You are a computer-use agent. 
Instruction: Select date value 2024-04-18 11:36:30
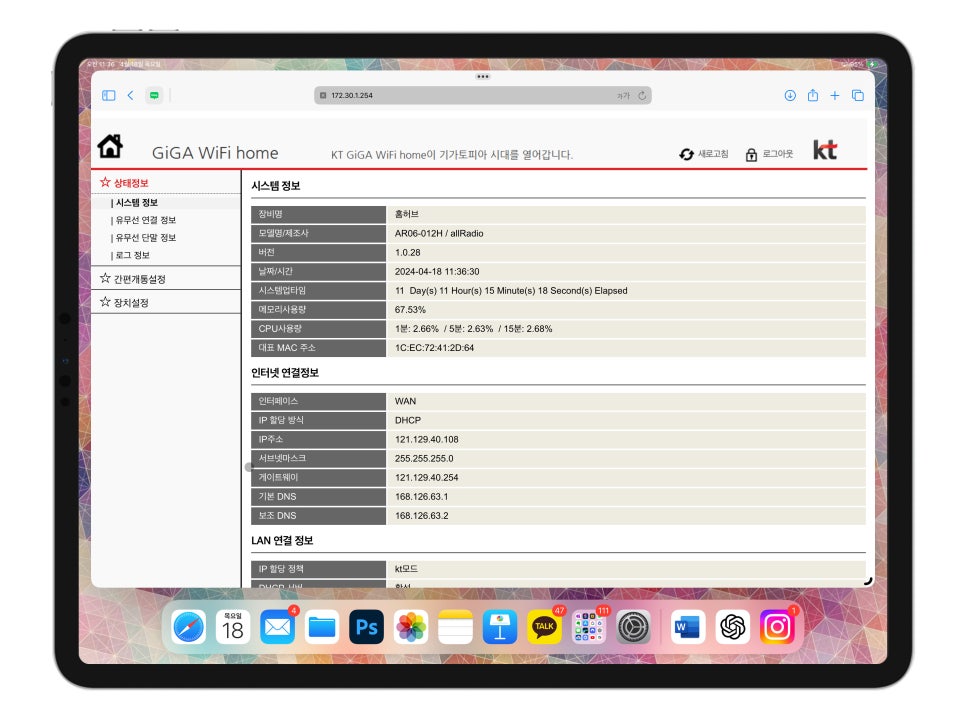point(437,272)
